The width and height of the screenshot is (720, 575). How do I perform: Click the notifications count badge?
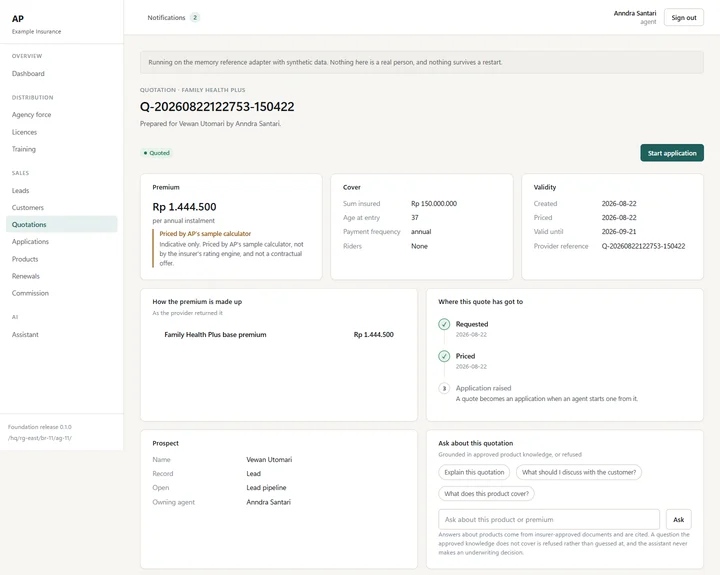pyautogui.click(x=195, y=17)
